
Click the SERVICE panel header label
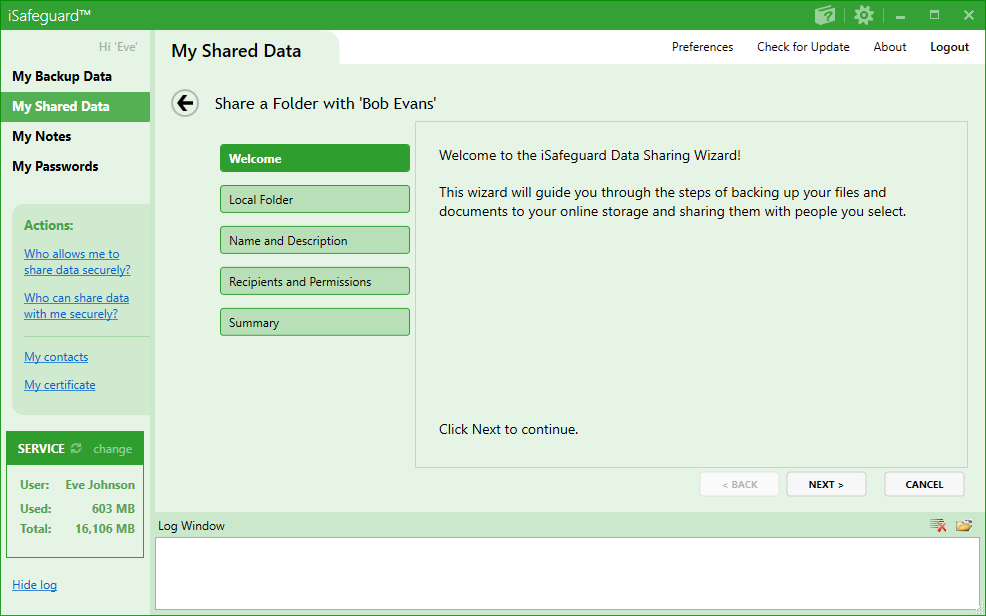click(x=42, y=449)
